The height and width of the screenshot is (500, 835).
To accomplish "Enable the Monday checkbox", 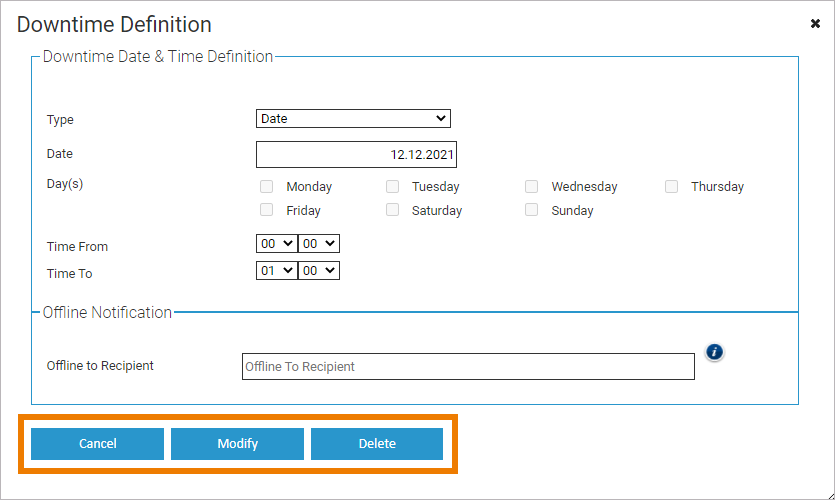I will [267, 187].
